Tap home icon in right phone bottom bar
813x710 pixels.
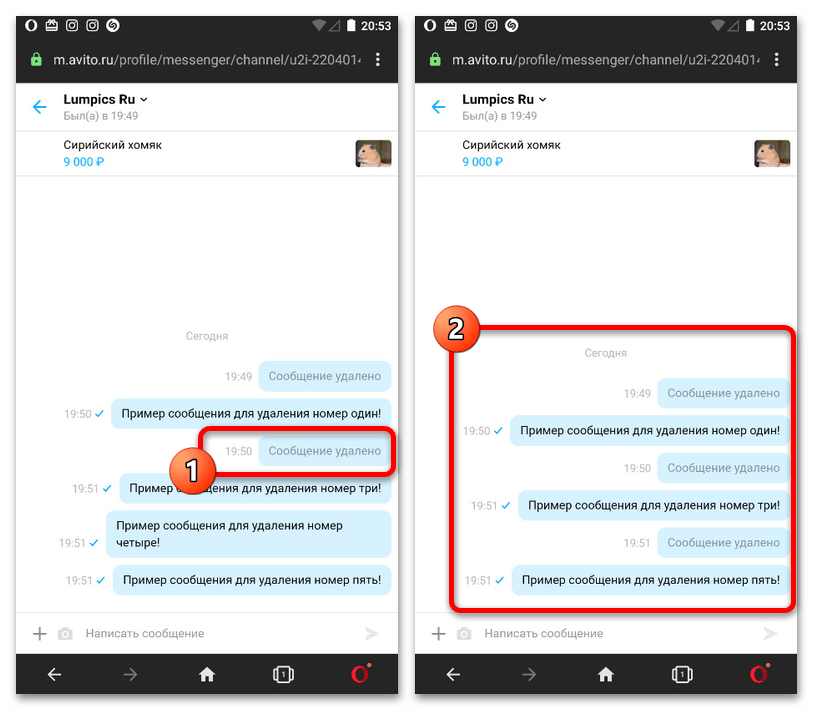(606, 674)
